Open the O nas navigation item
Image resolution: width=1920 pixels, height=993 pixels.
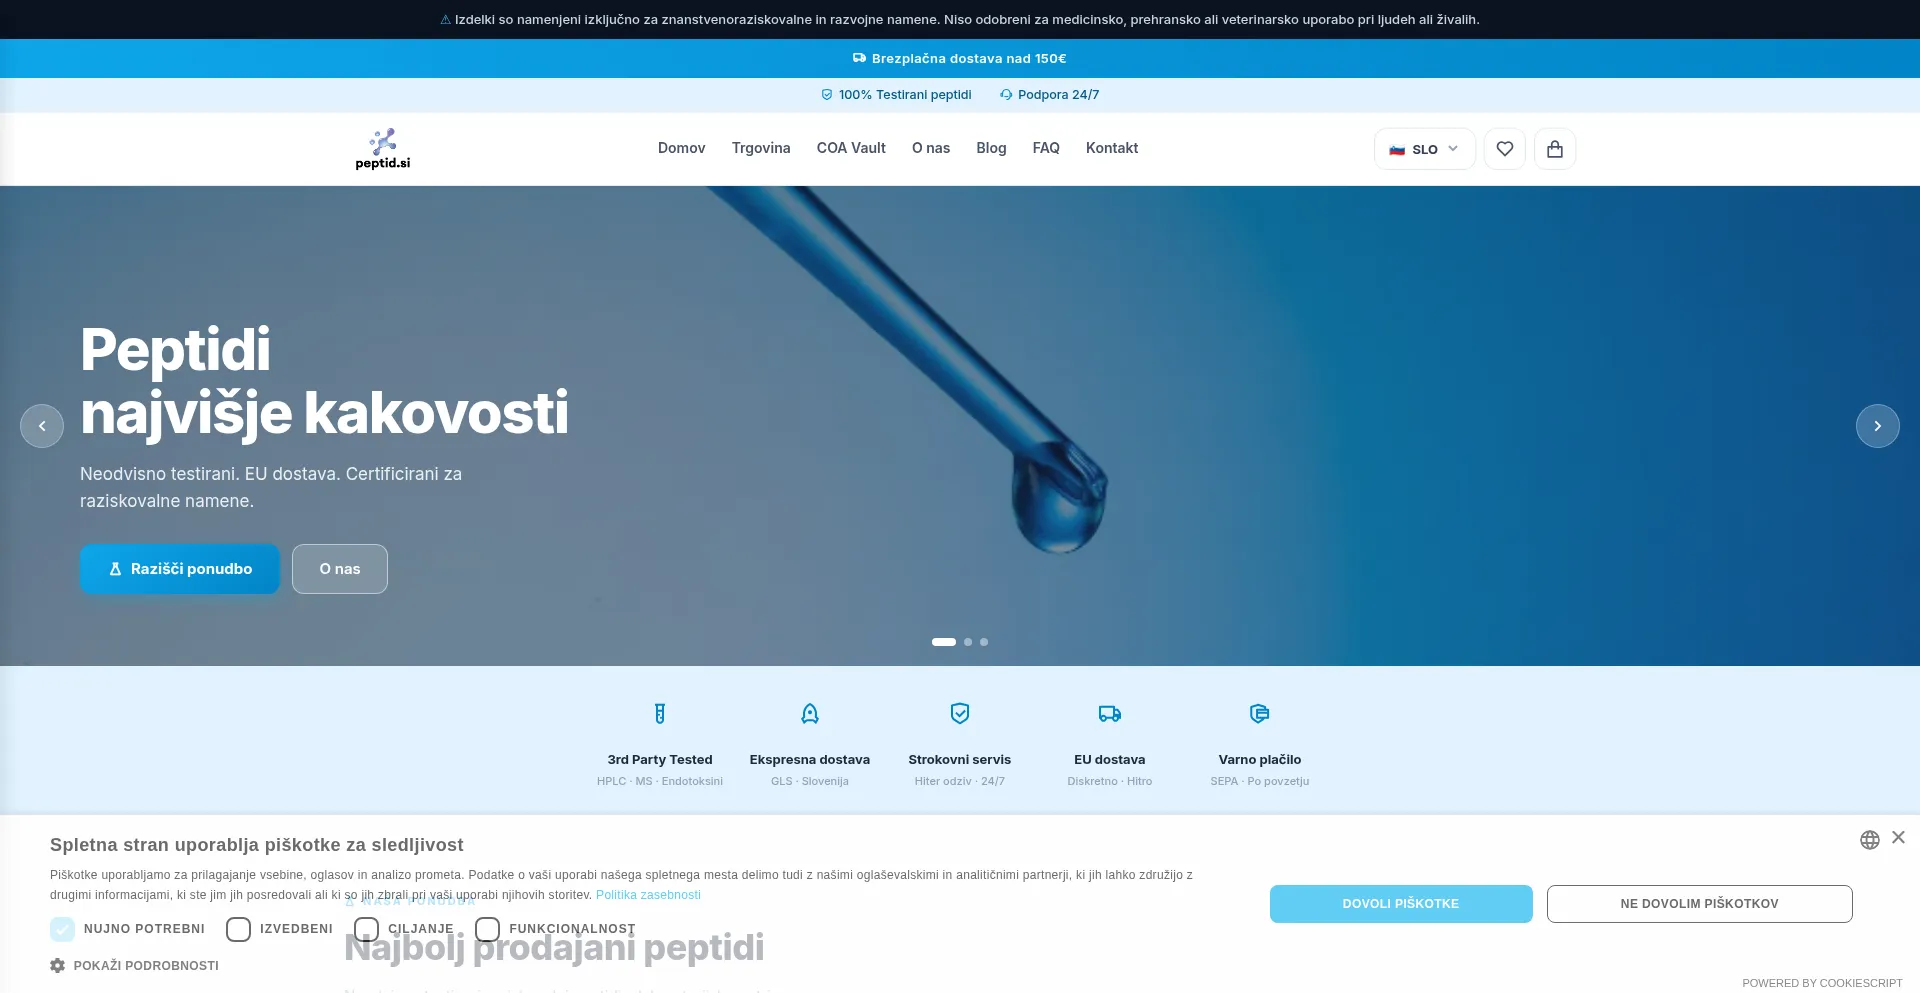tap(931, 148)
